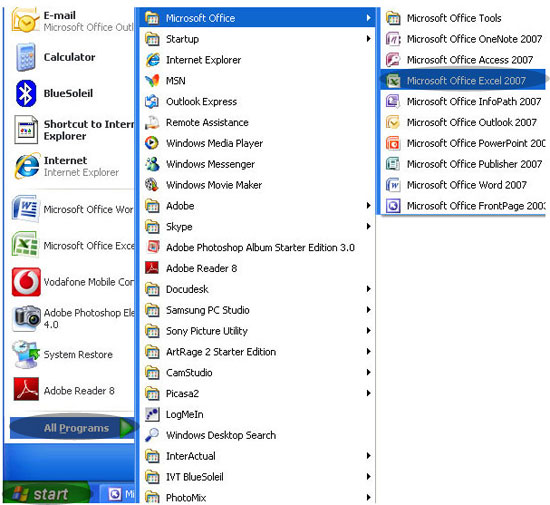Expand the Microsoft Office folder arrow
The image size is (550, 505).
(368, 18)
